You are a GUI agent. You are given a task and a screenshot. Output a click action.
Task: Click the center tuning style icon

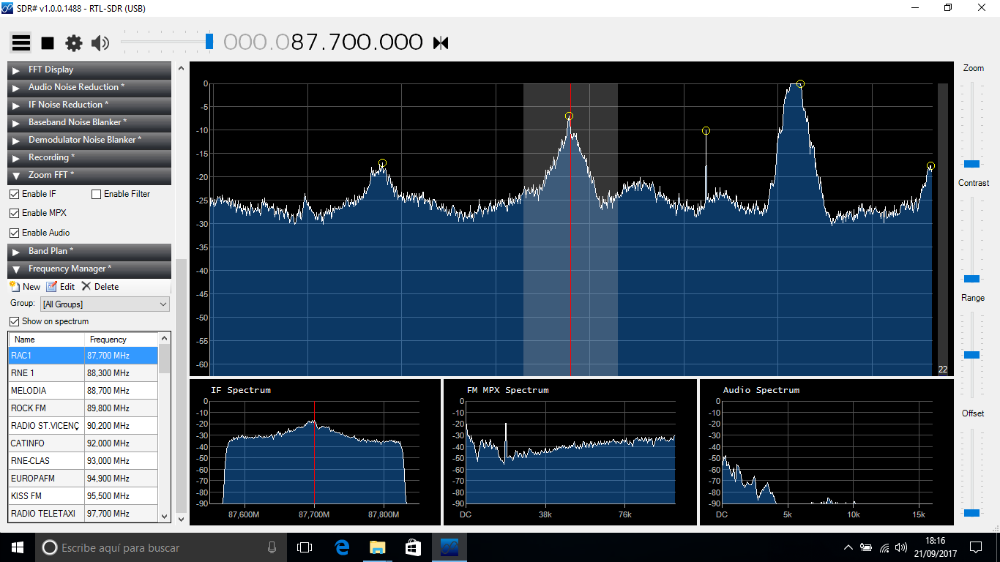click(440, 43)
